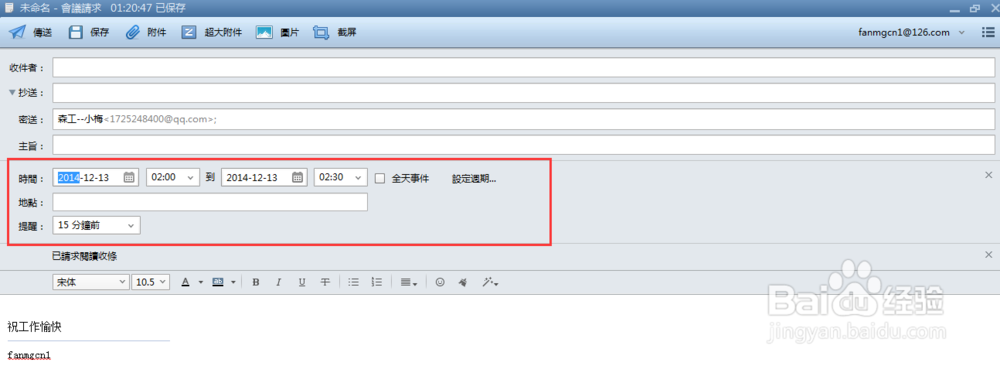Click the 主旨 subject field
This screenshot has height=366, width=1000.
[524, 145]
